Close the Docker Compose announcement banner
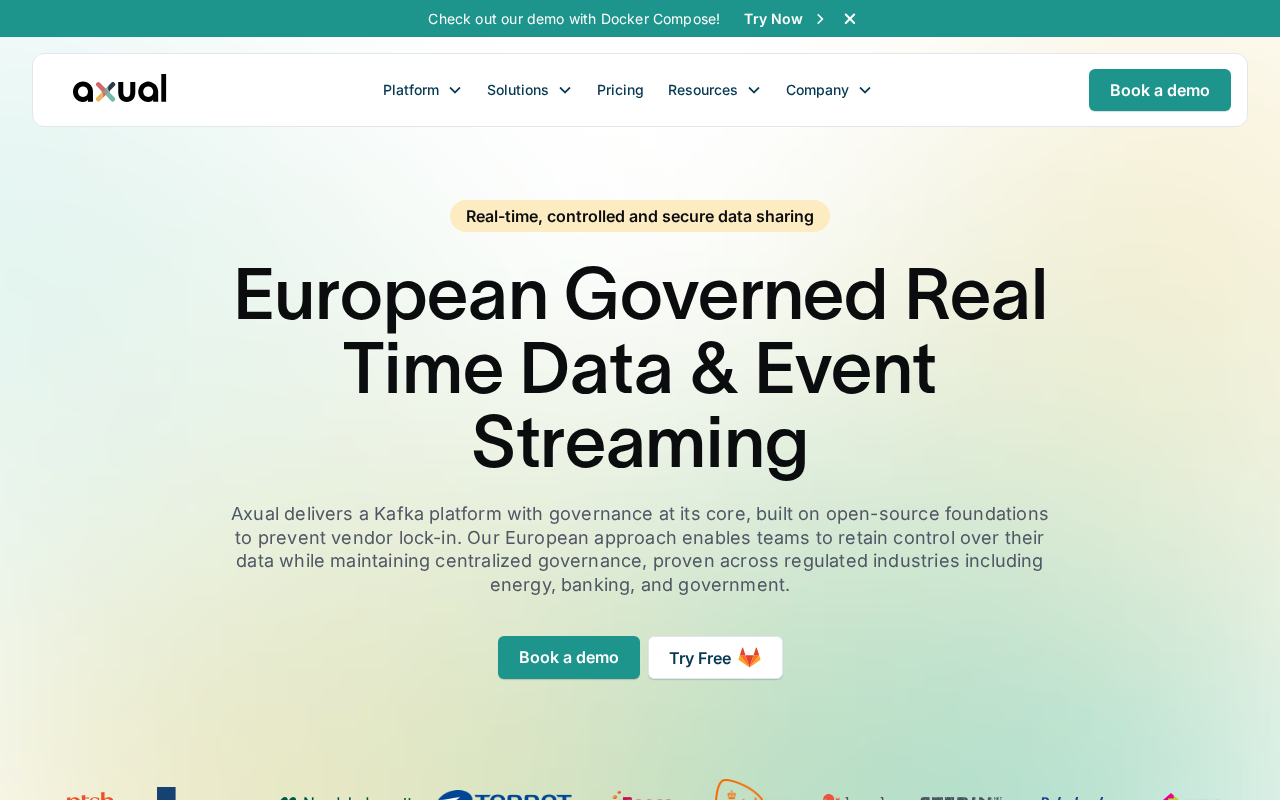Screen dimensions: 1280x800 (850, 19)
